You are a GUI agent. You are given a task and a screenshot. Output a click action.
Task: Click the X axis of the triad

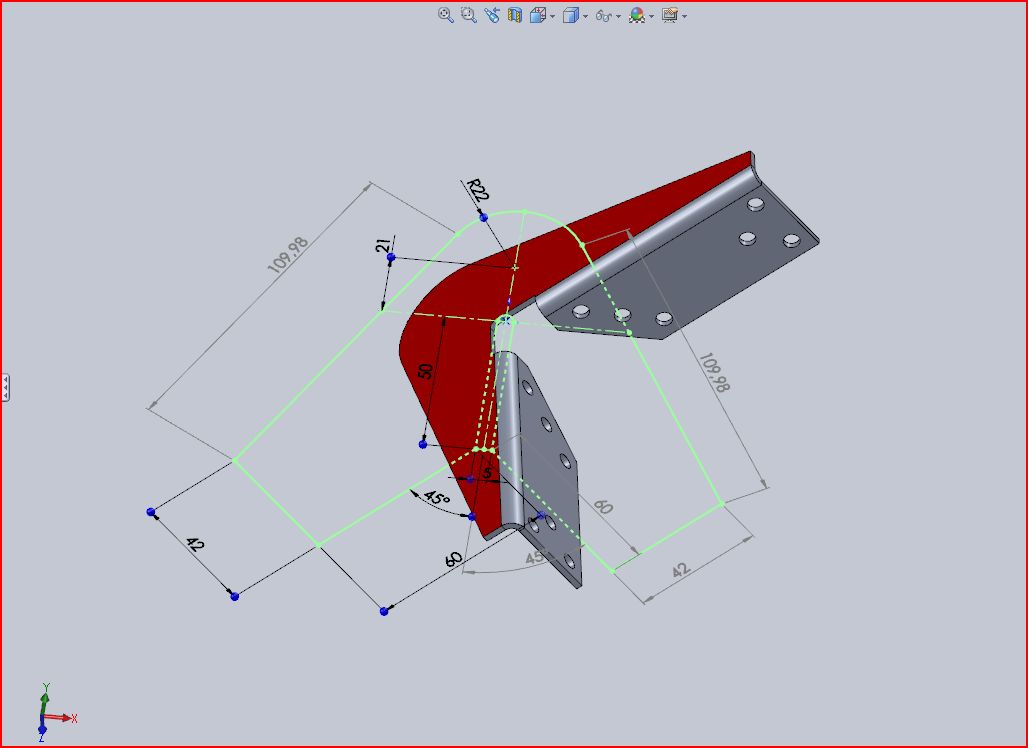pyautogui.click(x=62, y=718)
